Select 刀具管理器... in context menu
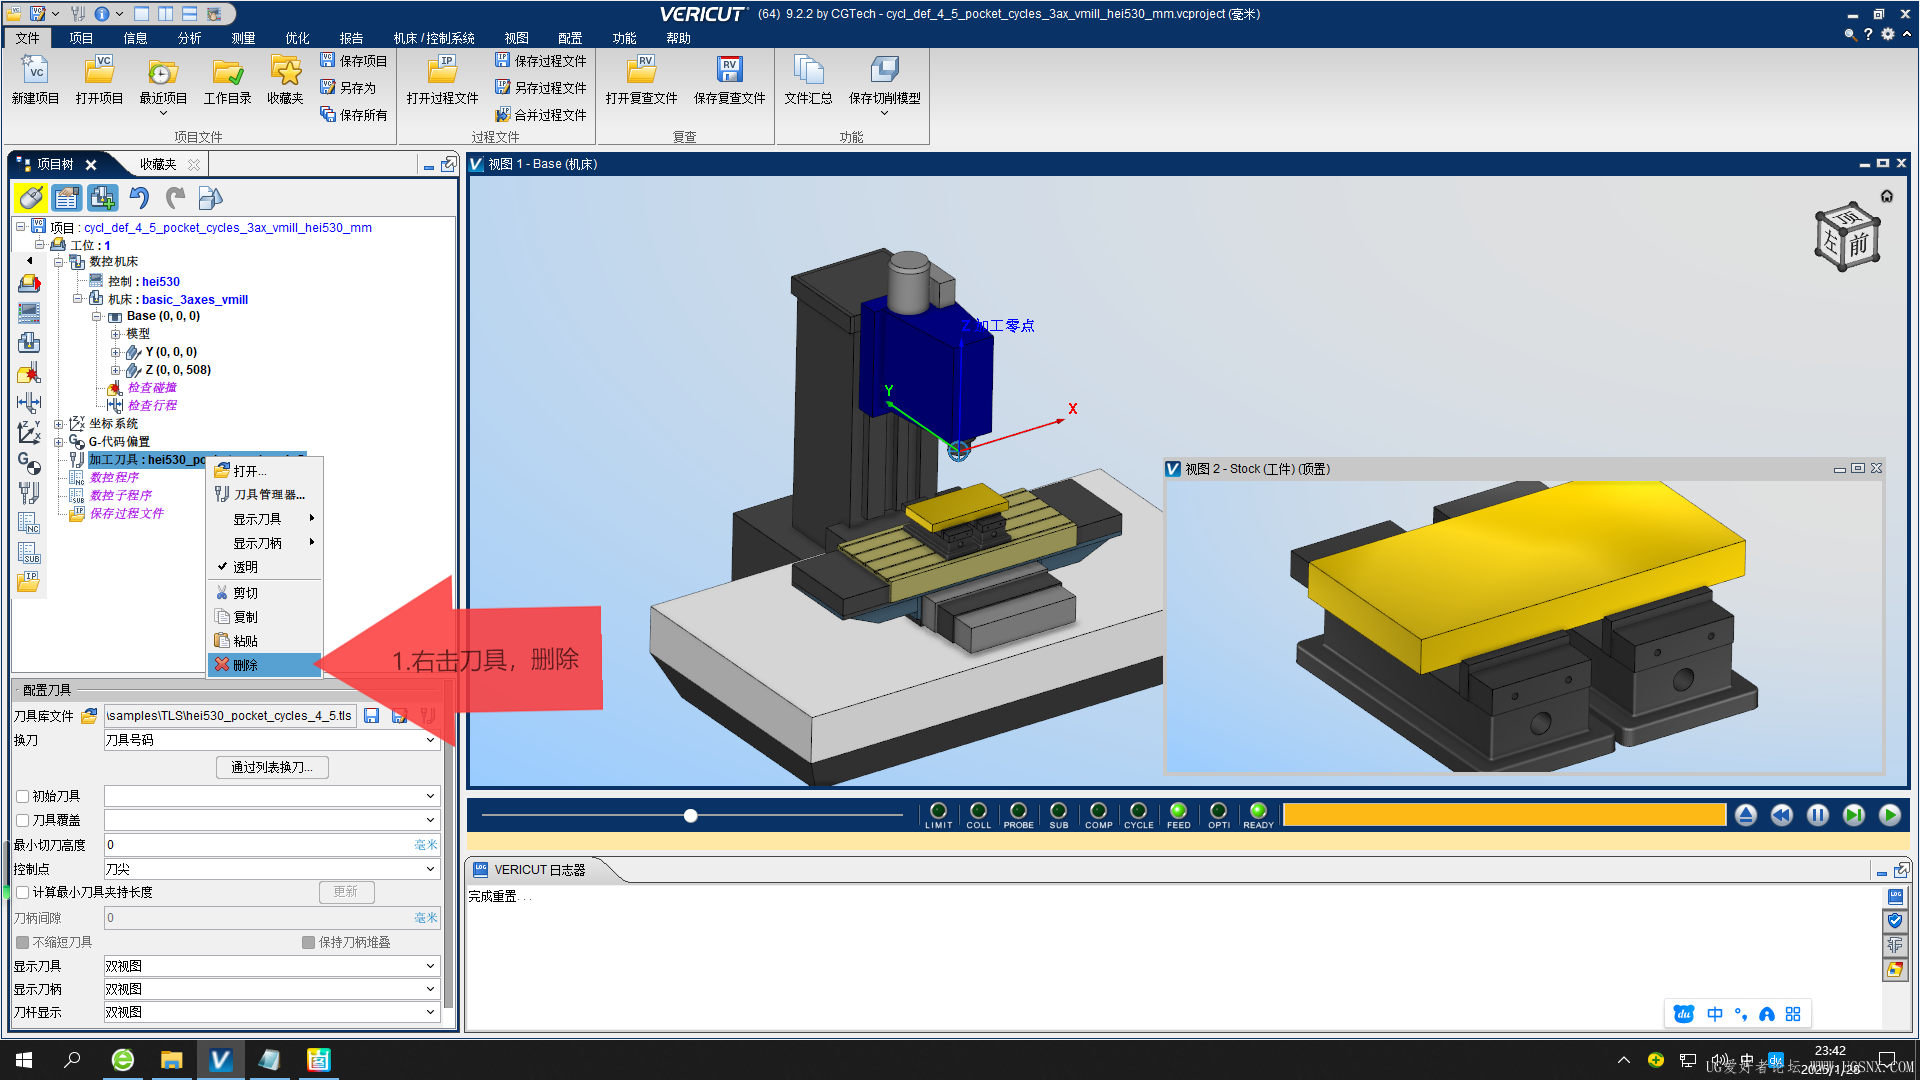Screen dimensions: 1920x1080 click(264, 495)
